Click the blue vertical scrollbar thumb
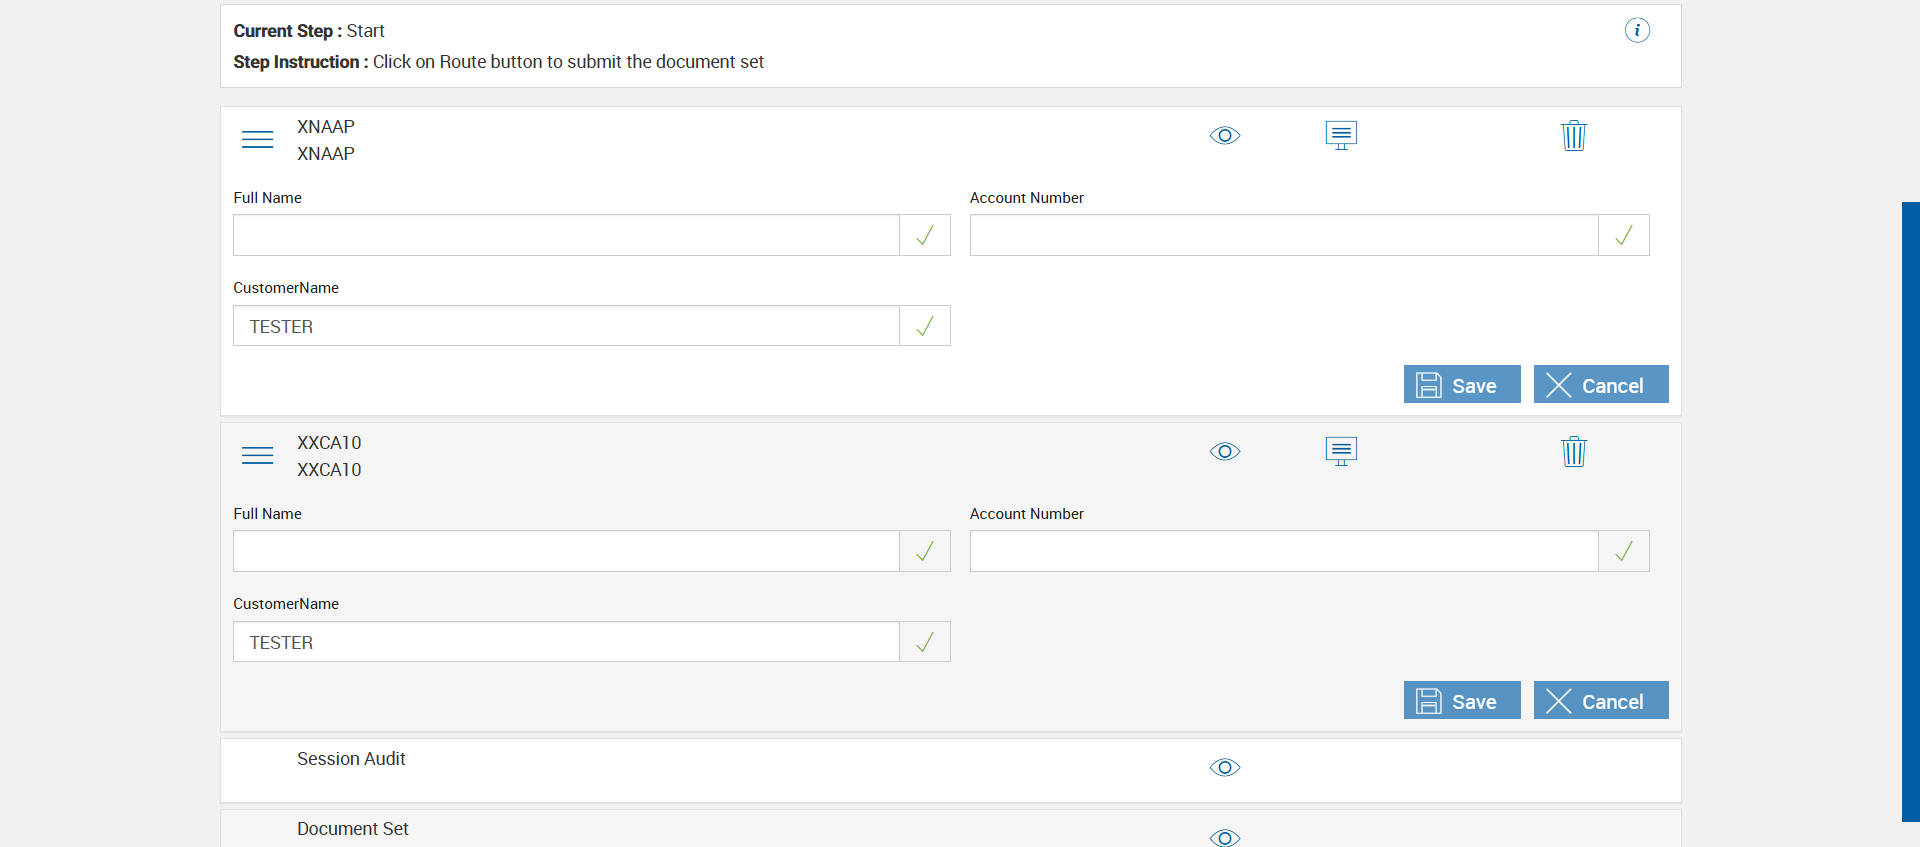 1910,510
